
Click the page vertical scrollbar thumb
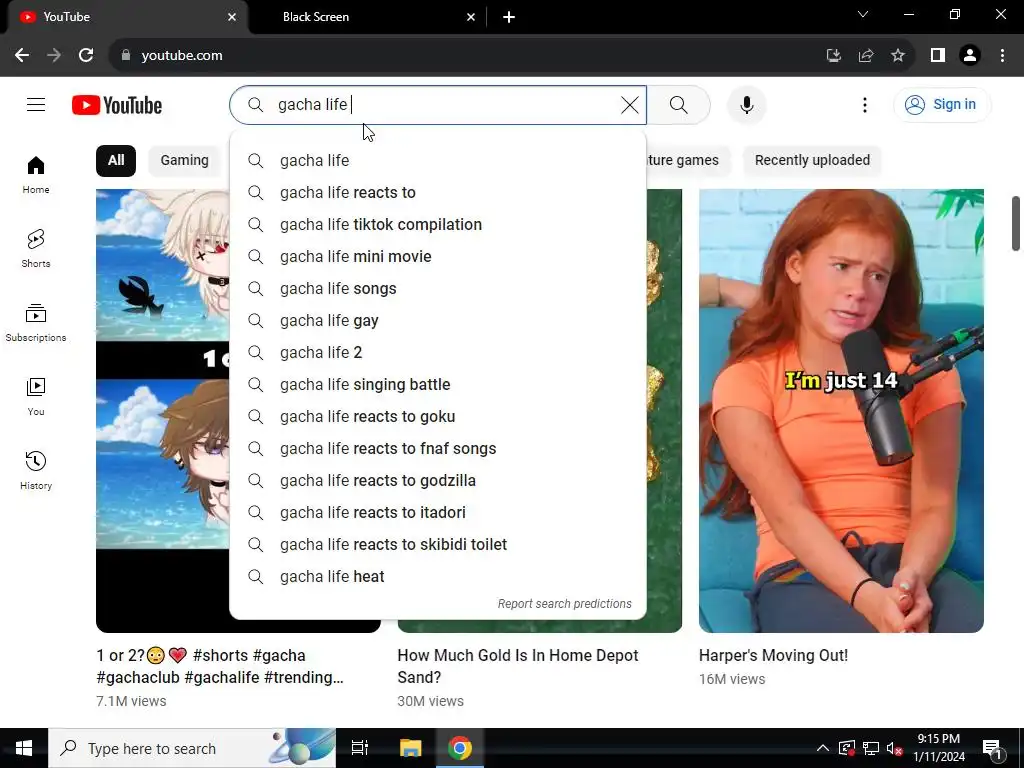1016,223
